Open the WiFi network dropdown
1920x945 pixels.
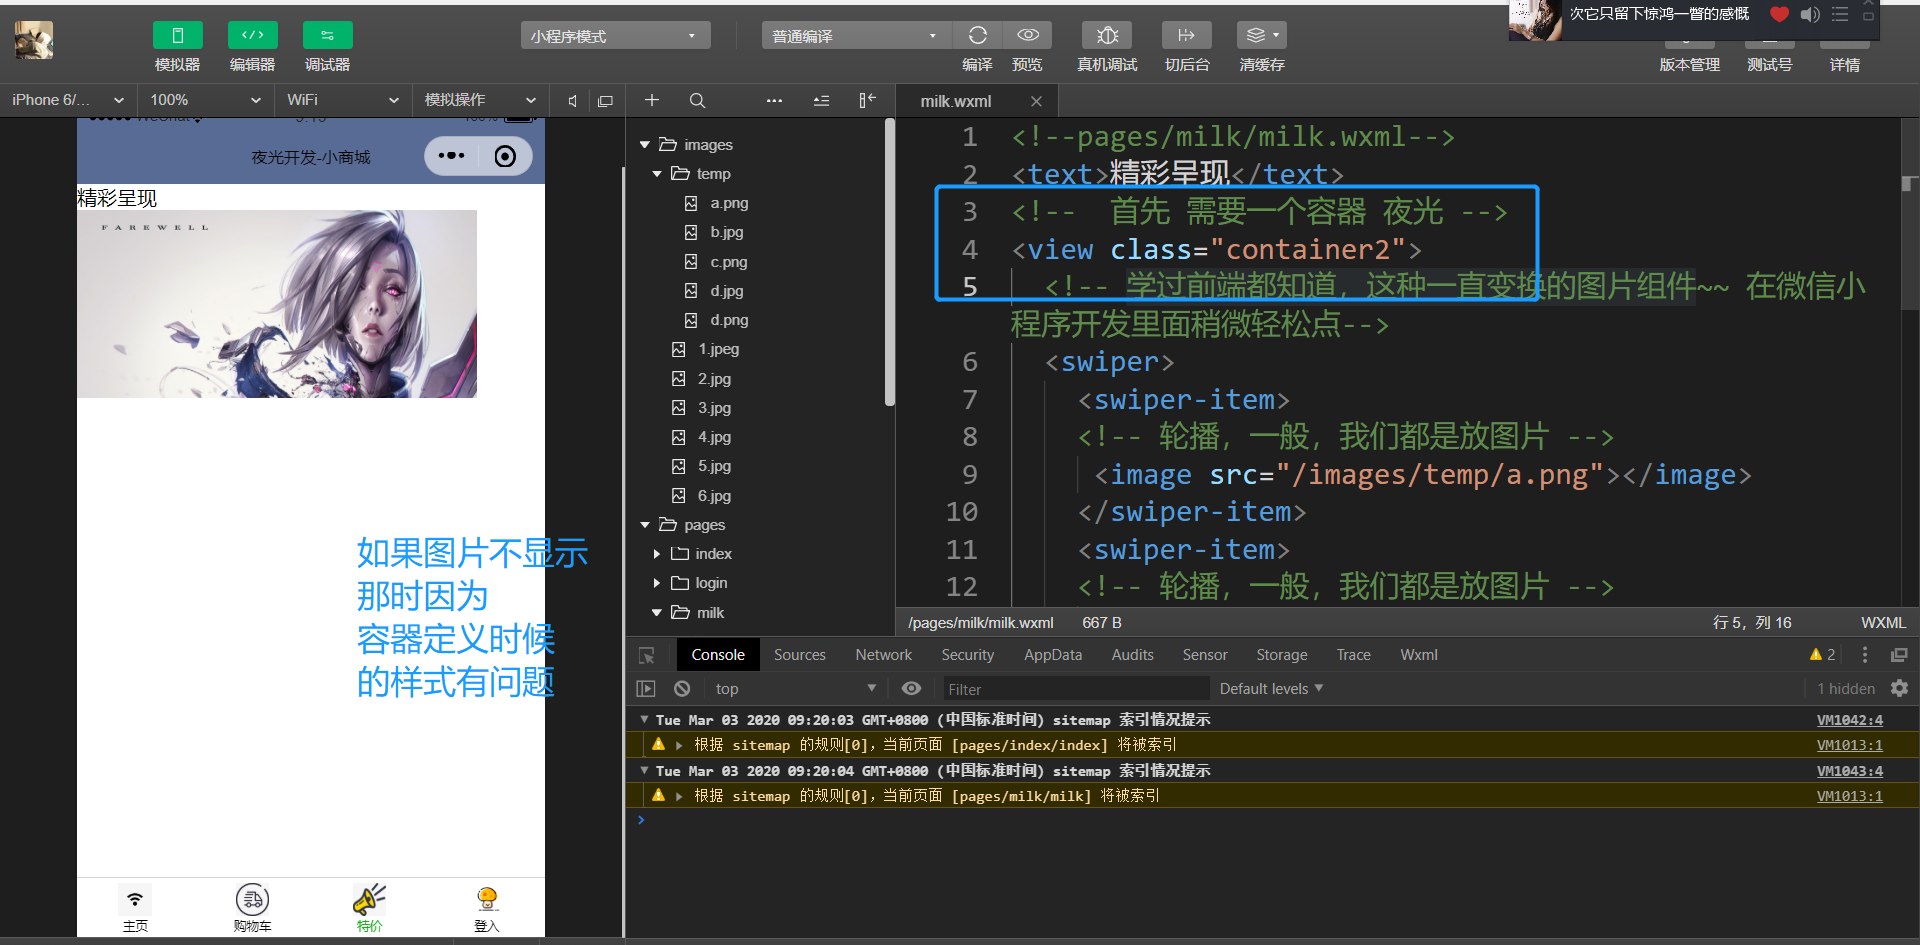[x=343, y=100]
